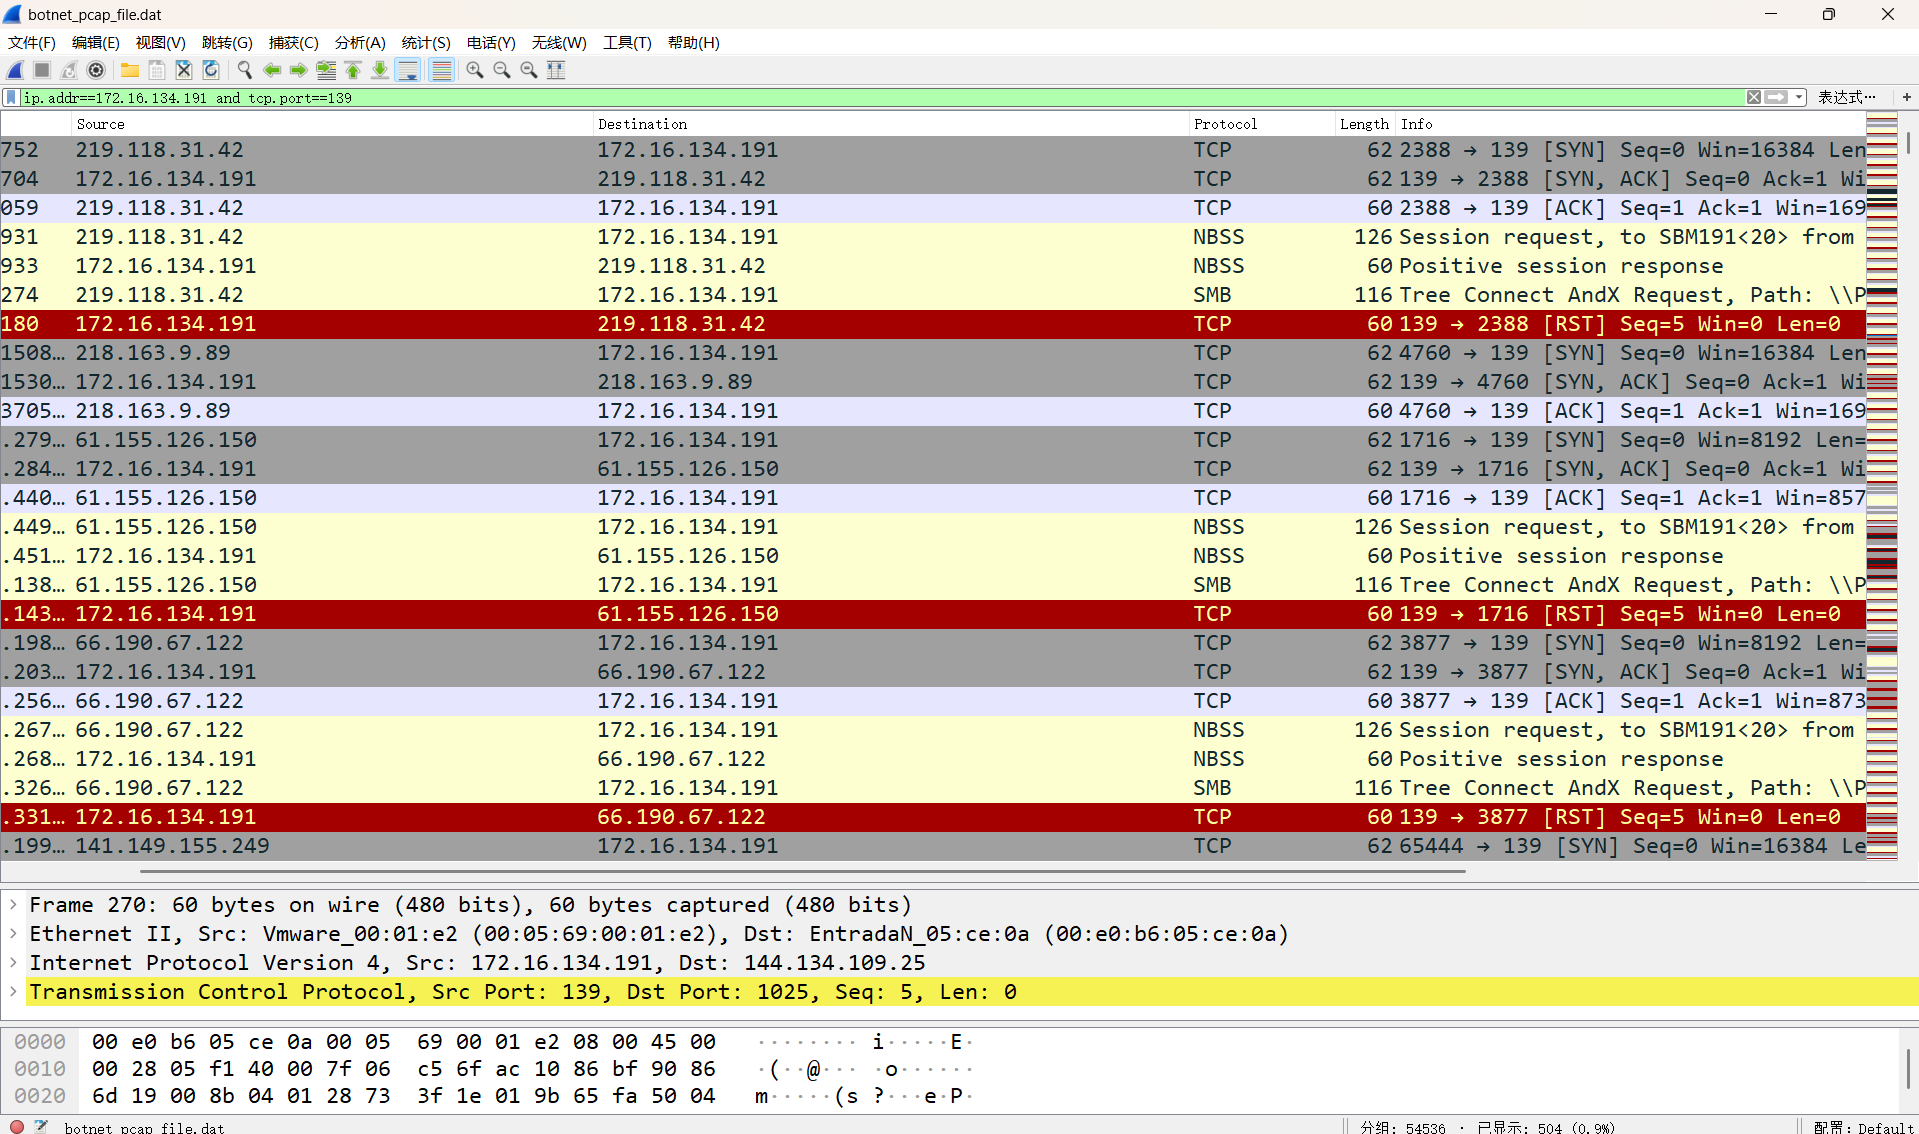This screenshot has height=1134, width=1919.
Task: Open capture options gear icon
Action: tap(96, 70)
